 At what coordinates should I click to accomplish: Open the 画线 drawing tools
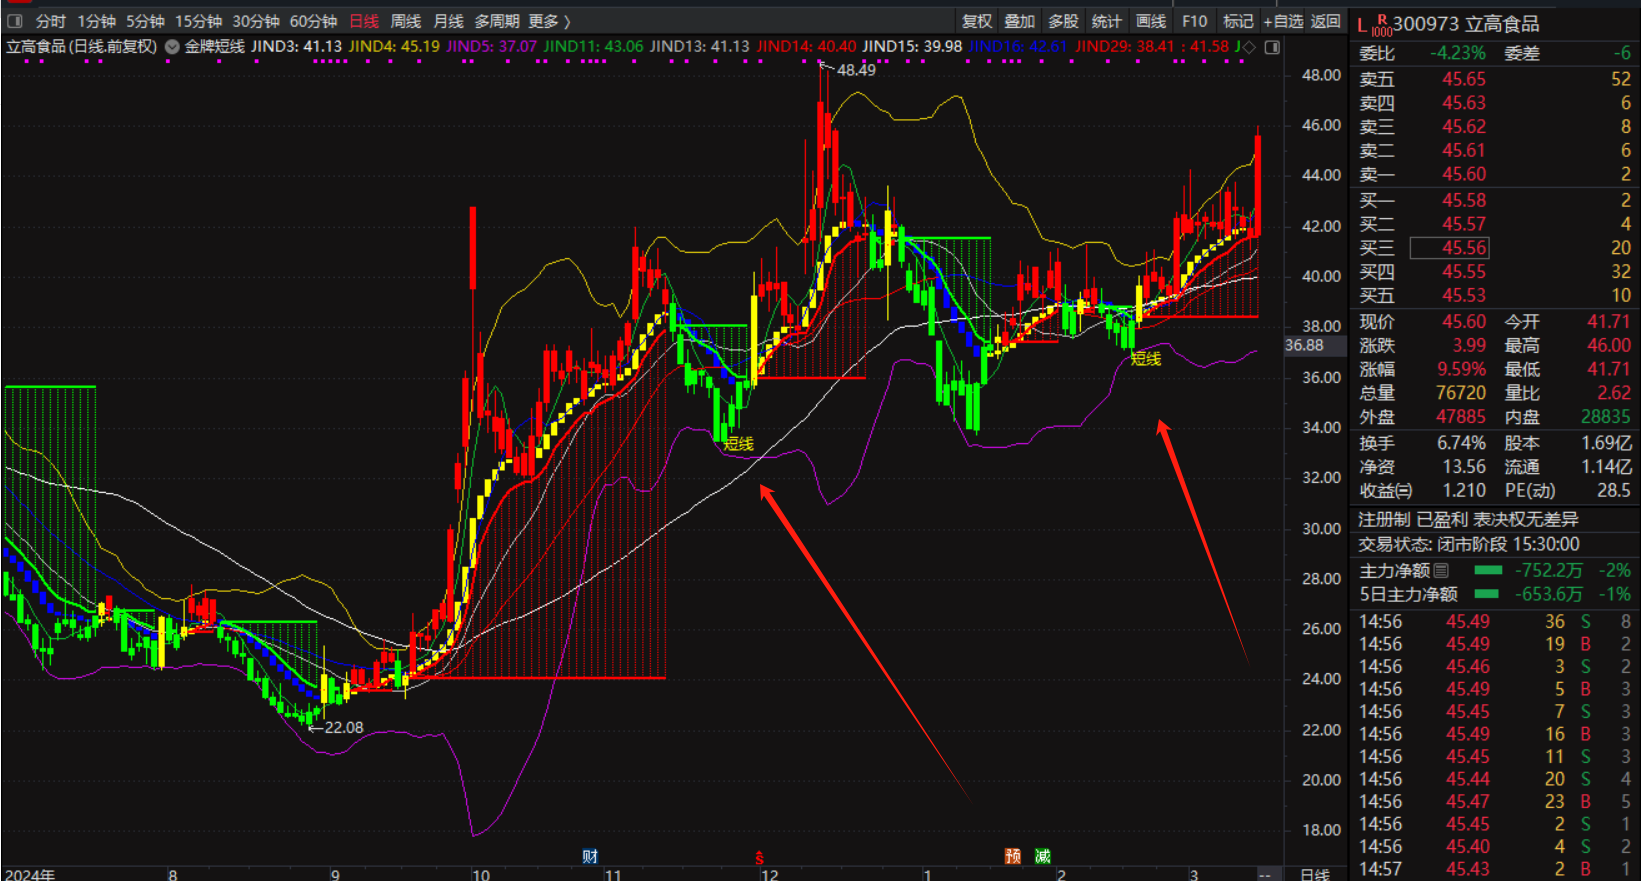tap(1150, 21)
